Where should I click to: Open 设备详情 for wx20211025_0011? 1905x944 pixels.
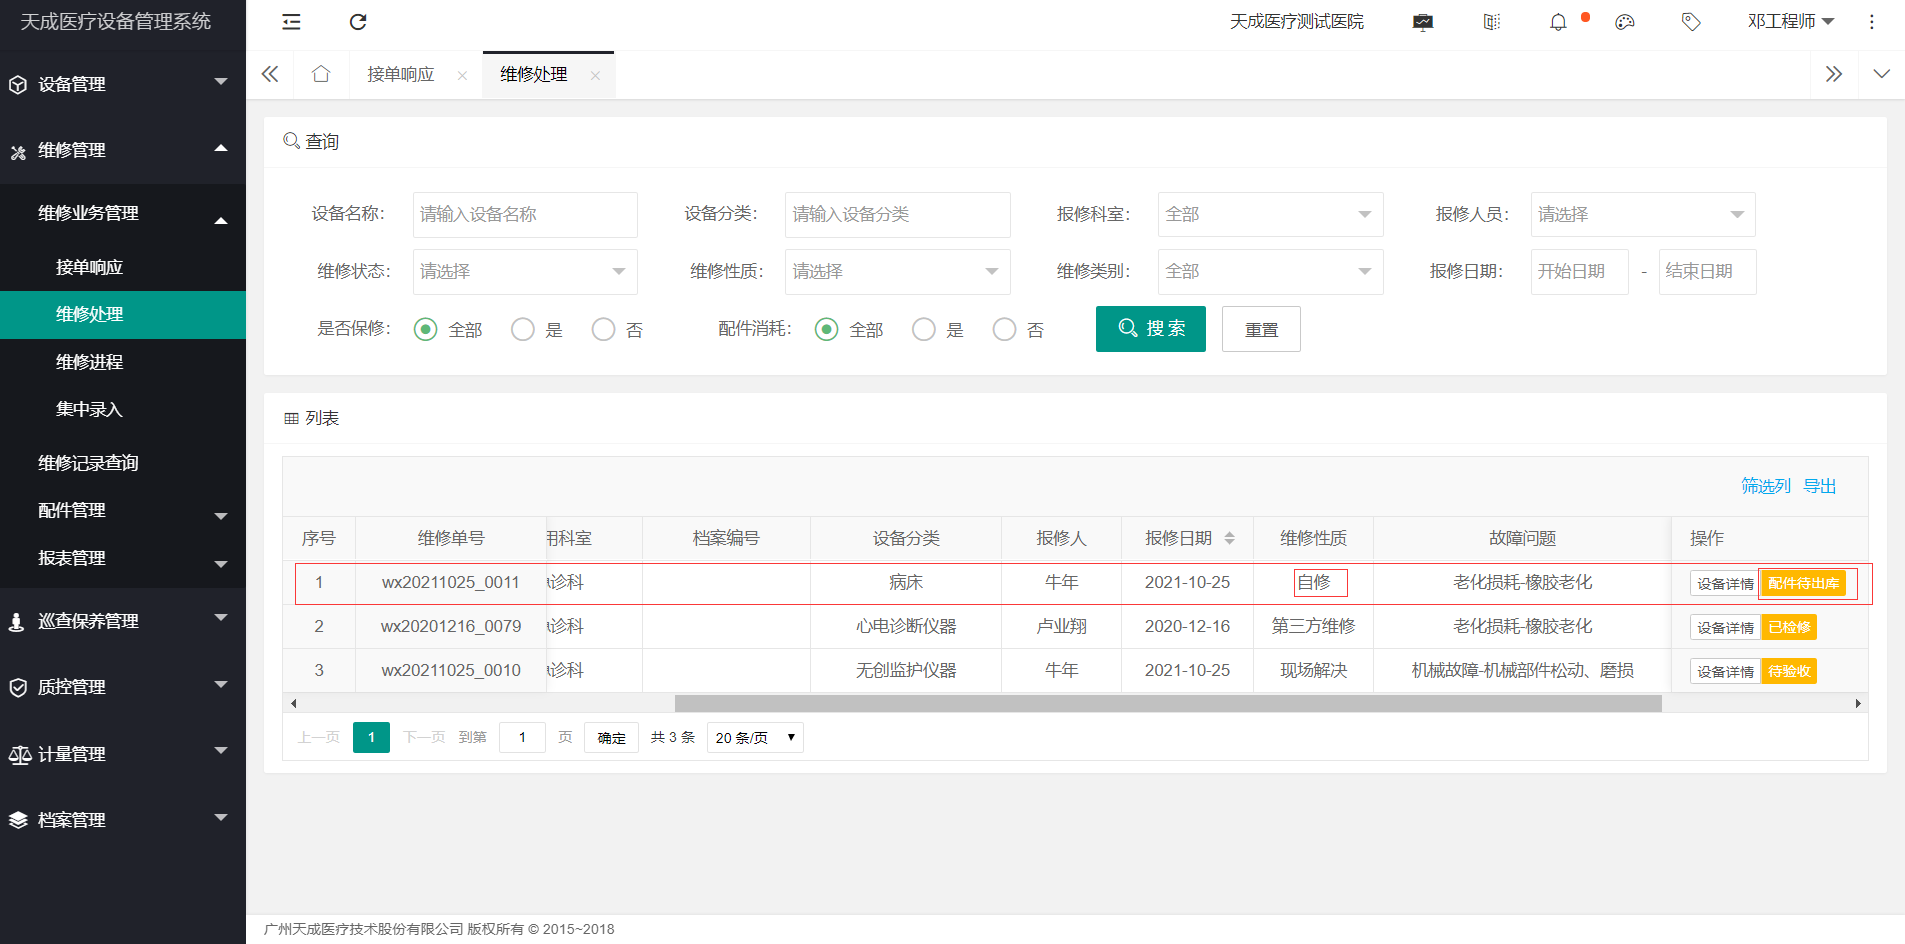click(x=1725, y=584)
